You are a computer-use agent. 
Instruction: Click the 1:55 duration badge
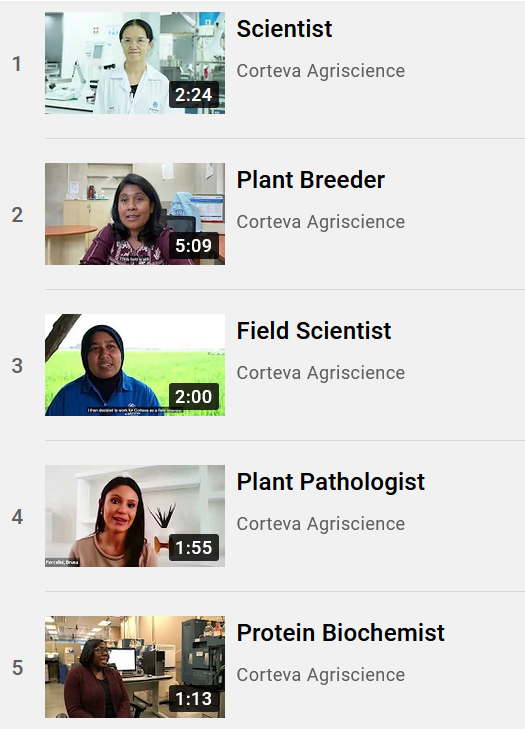click(194, 548)
